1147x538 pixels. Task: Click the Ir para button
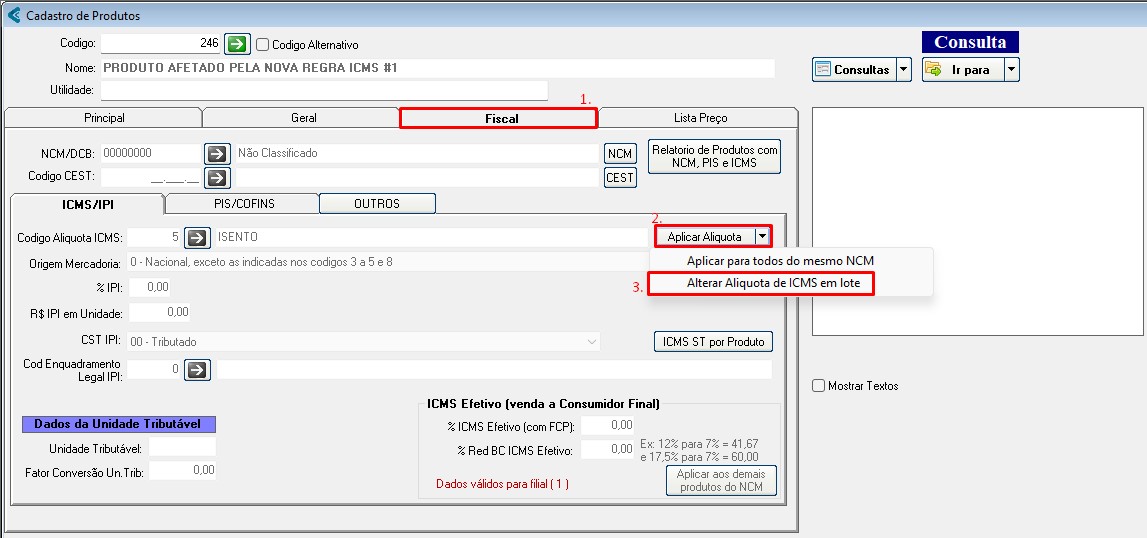pyautogui.click(x=963, y=70)
